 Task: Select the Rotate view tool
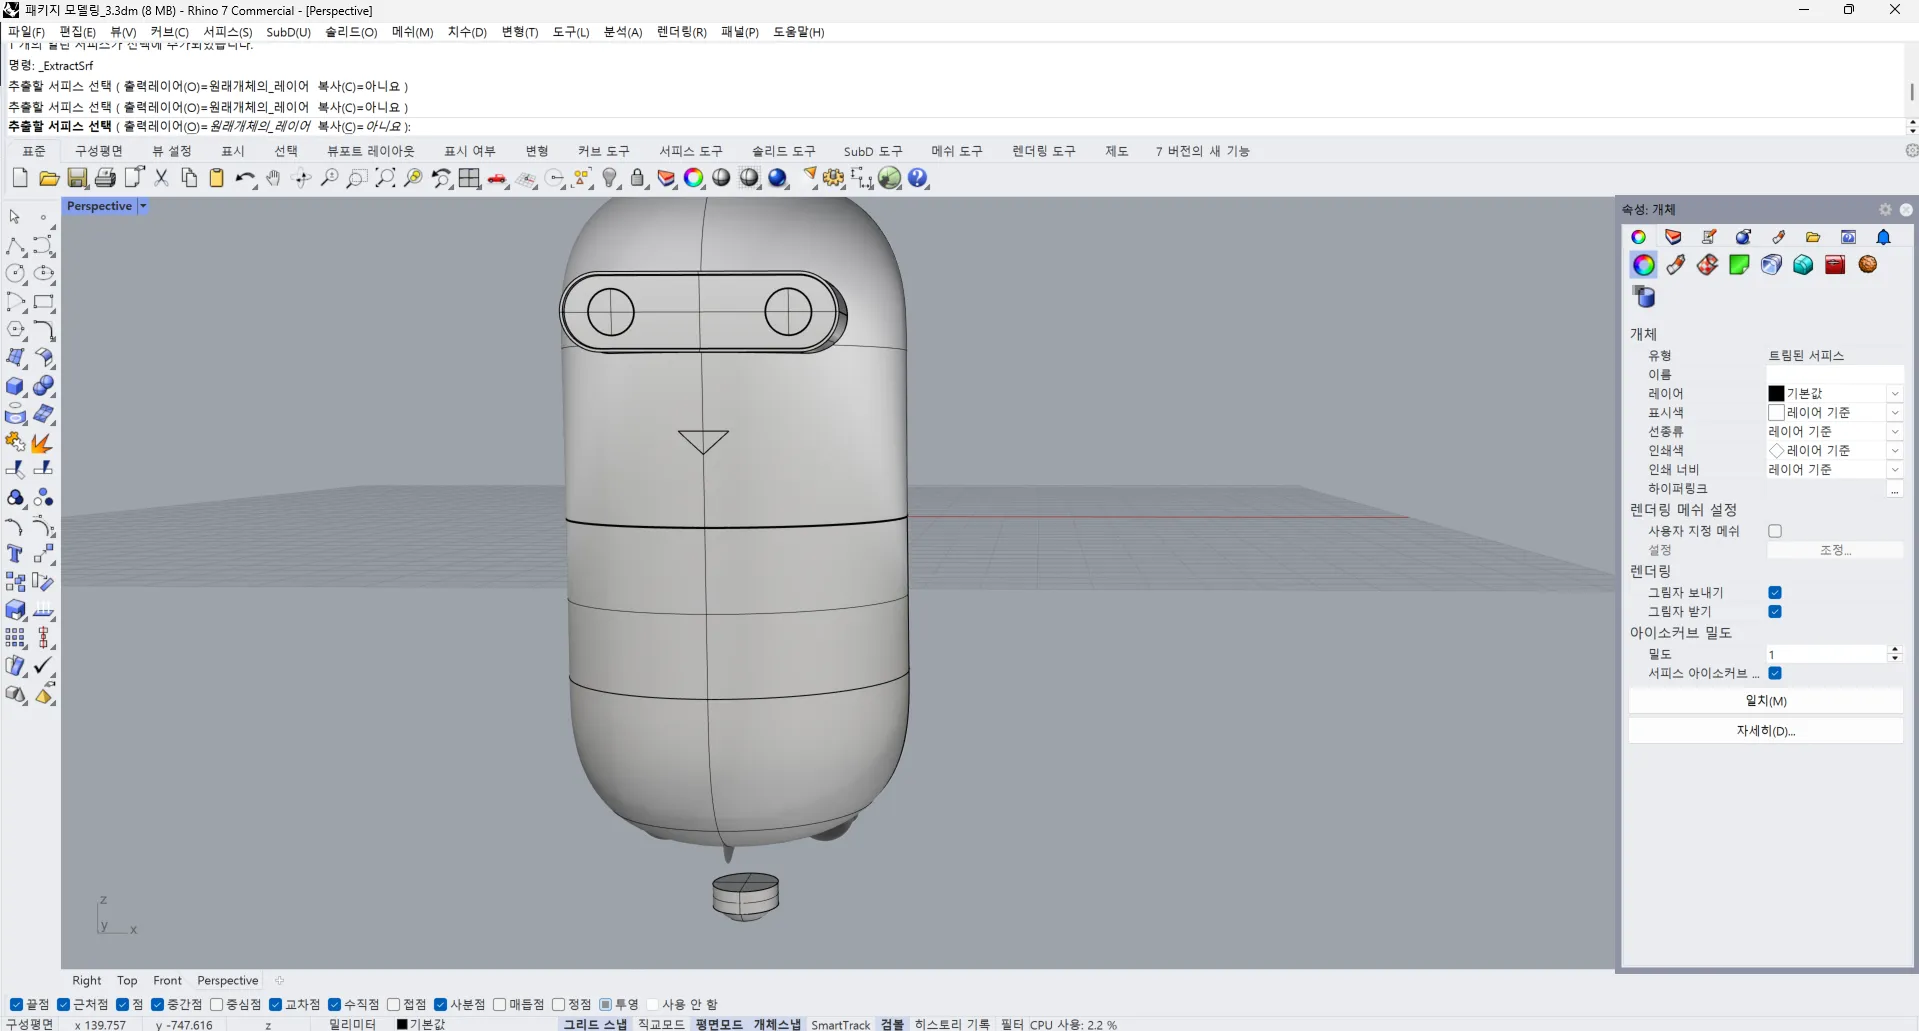click(301, 178)
